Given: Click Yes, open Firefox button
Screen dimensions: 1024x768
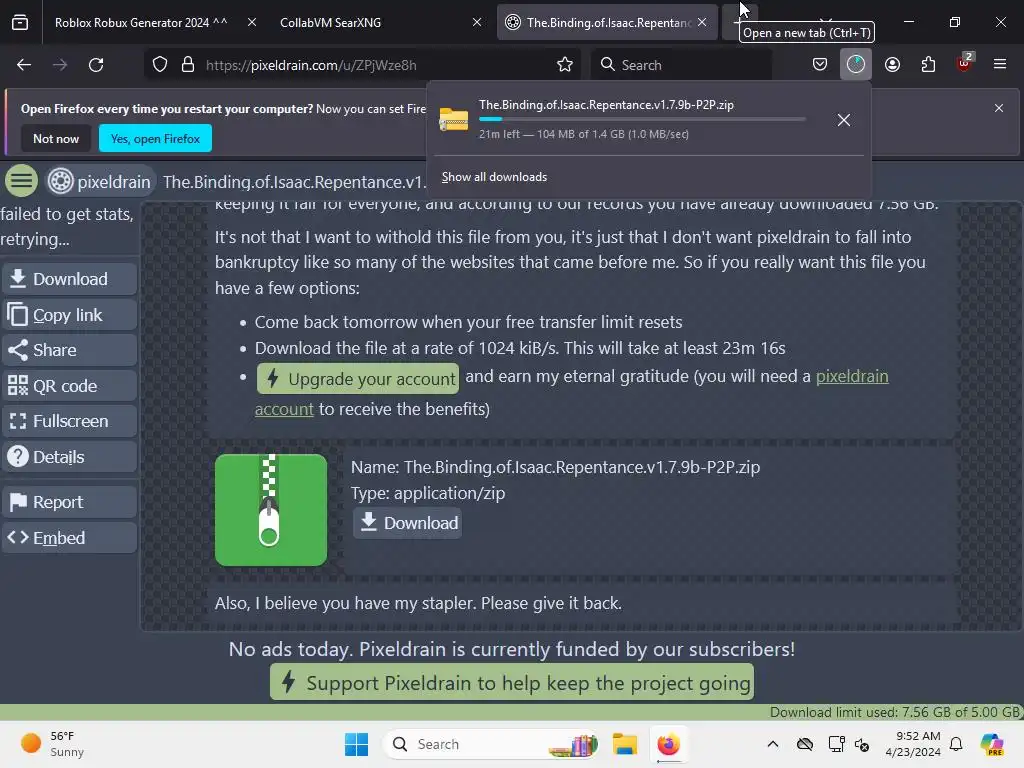Looking at the screenshot, I should (x=155, y=138).
